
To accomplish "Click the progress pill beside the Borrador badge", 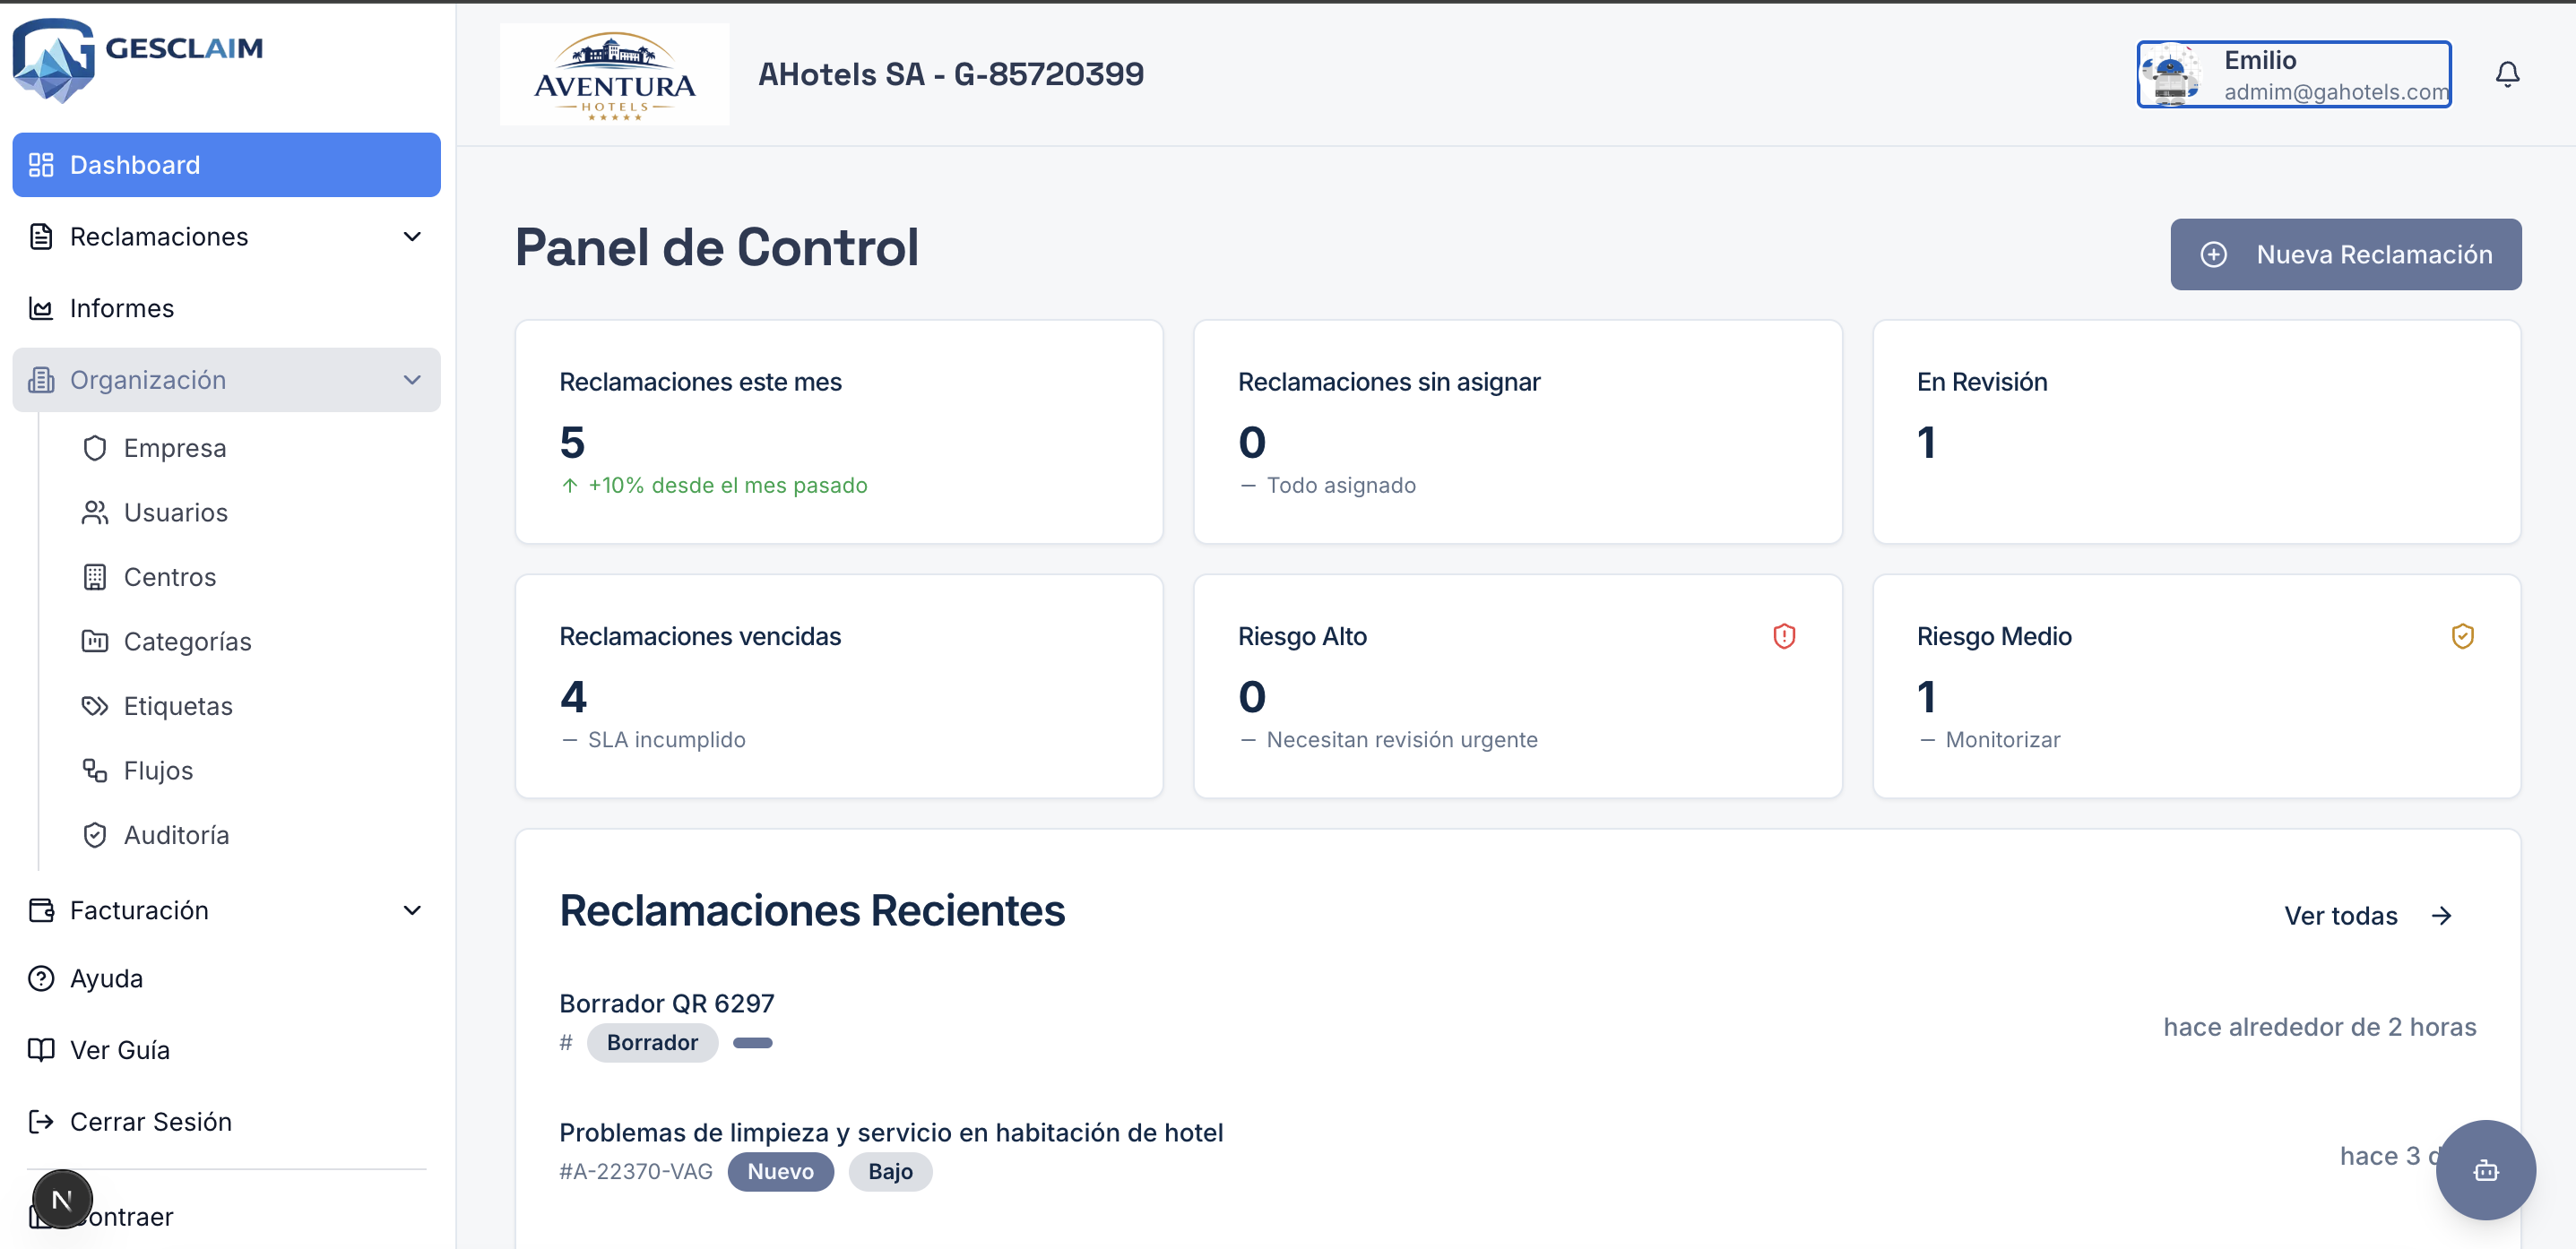I will pyautogui.click(x=753, y=1042).
